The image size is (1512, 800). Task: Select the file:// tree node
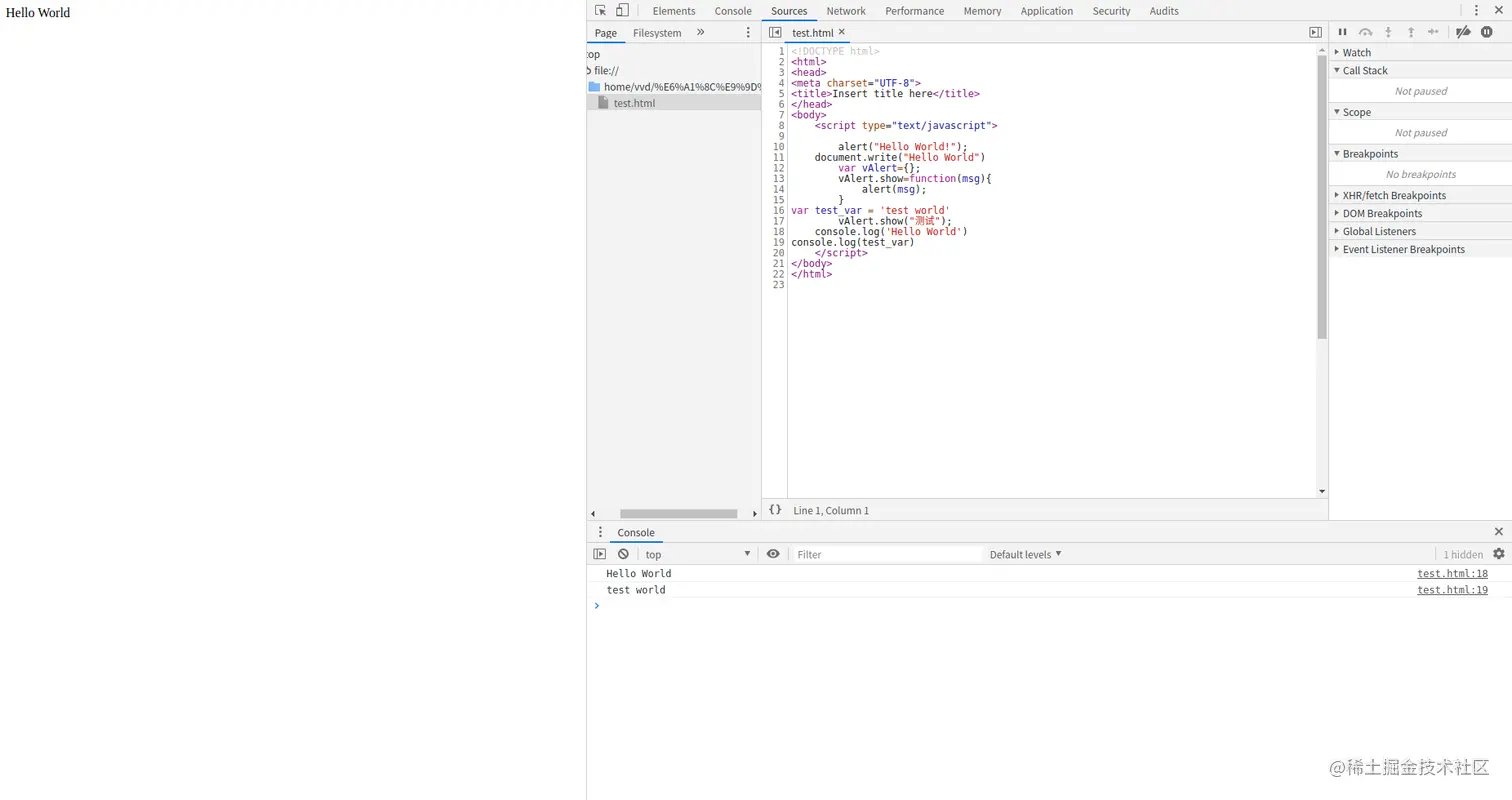pos(606,71)
